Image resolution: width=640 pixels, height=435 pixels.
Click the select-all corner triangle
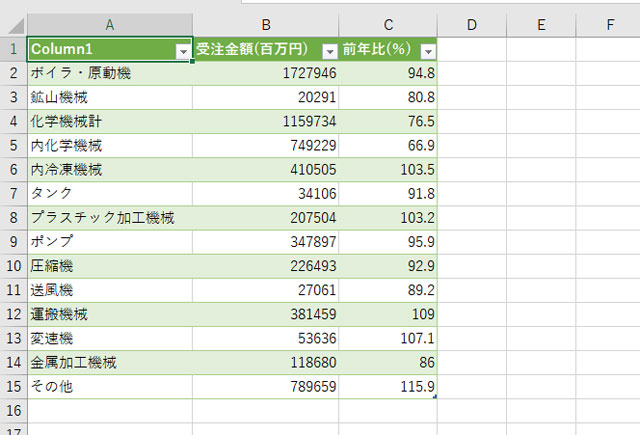pos(13,23)
